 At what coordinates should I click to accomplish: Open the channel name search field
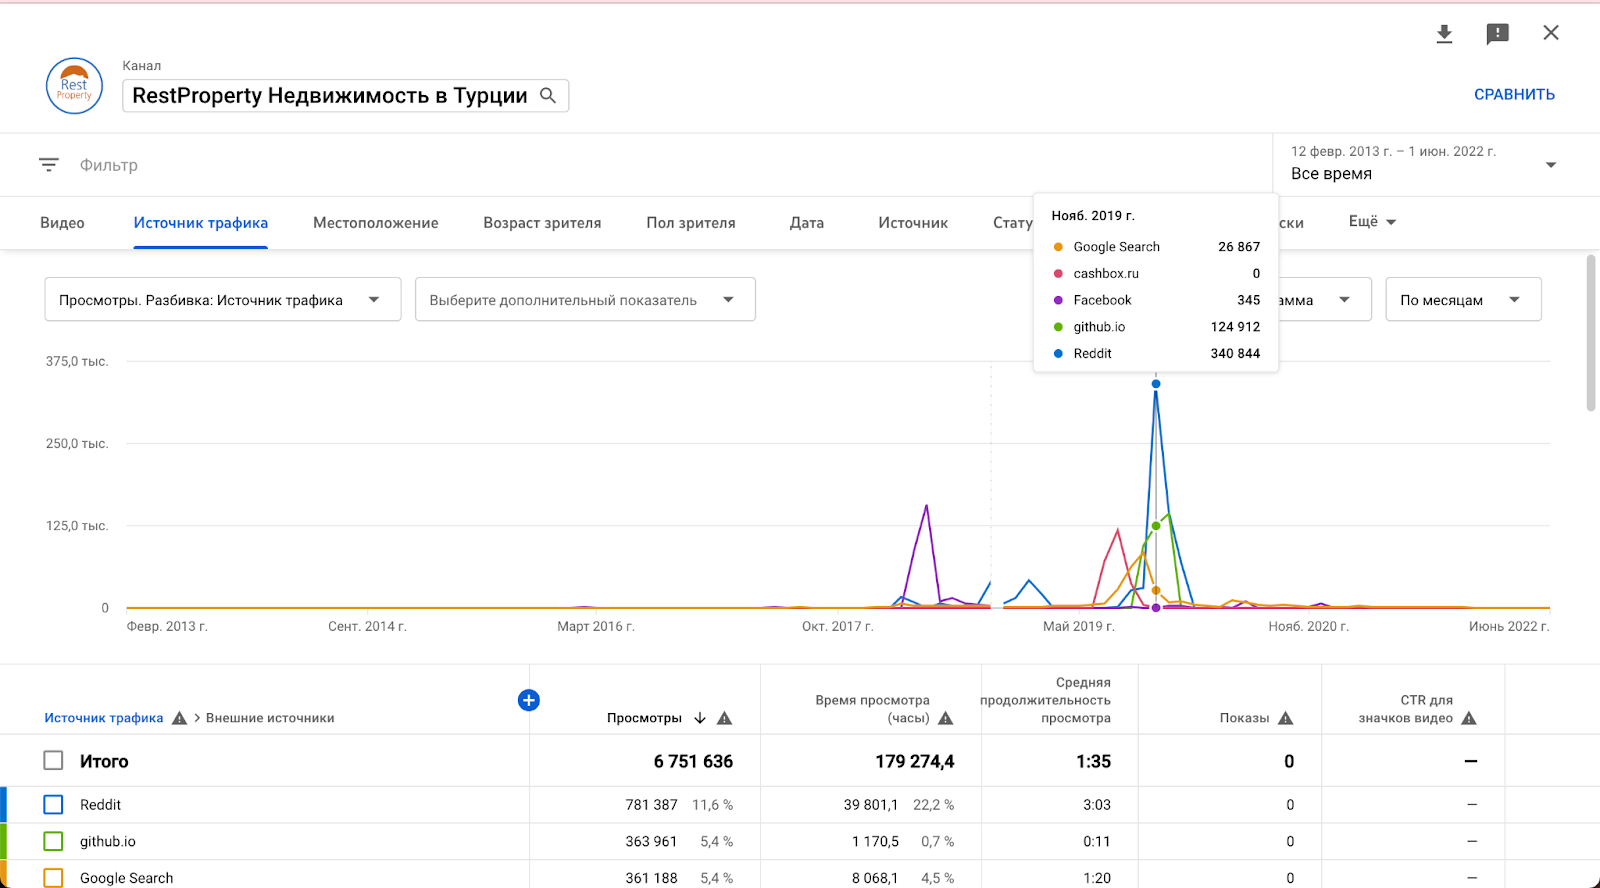[345, 96]
